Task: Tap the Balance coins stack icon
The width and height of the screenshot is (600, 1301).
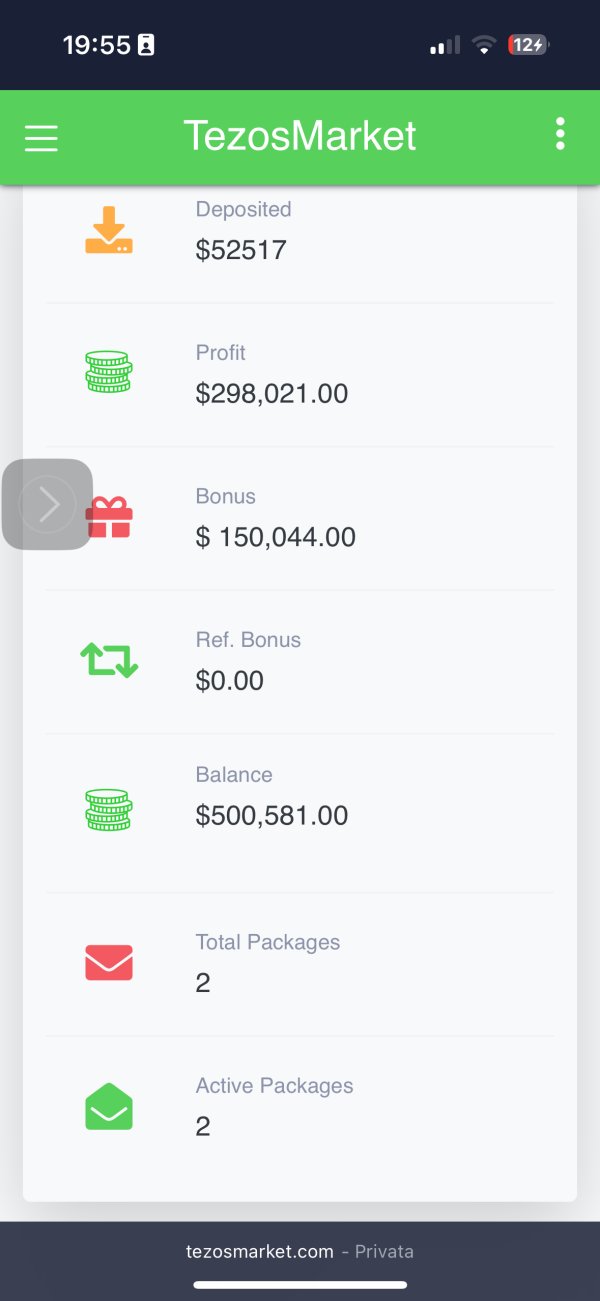Action: [x=109, y=809]
